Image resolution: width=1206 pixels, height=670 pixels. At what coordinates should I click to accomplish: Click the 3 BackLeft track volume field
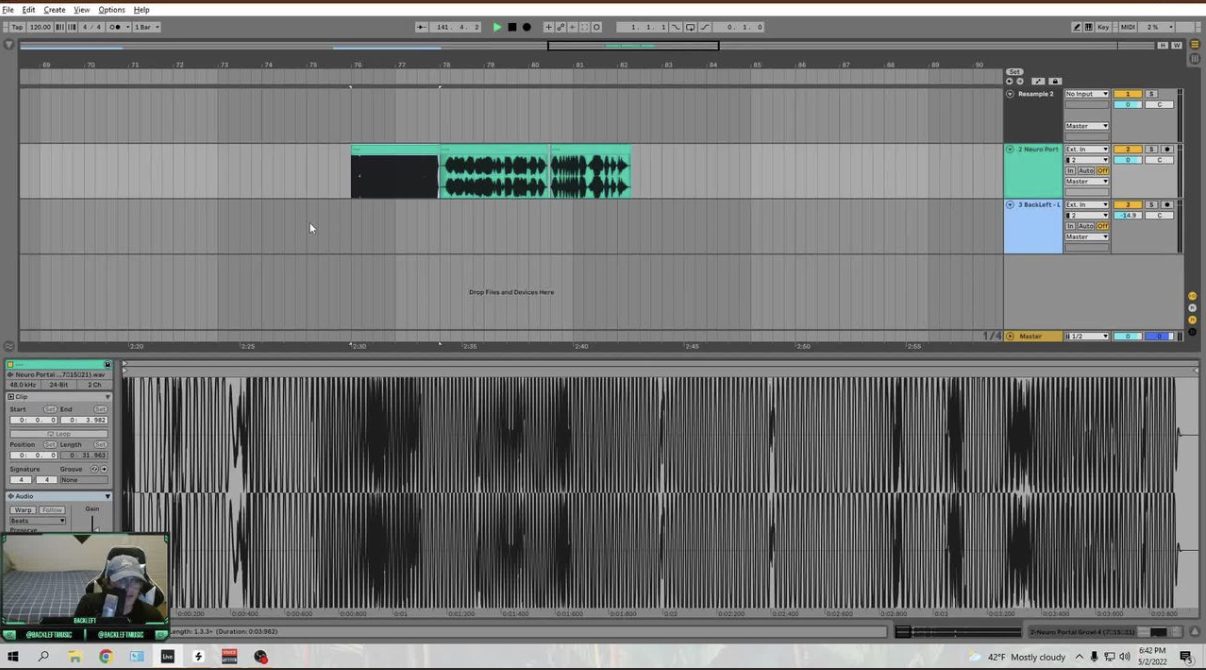(x=1127, y=215)
